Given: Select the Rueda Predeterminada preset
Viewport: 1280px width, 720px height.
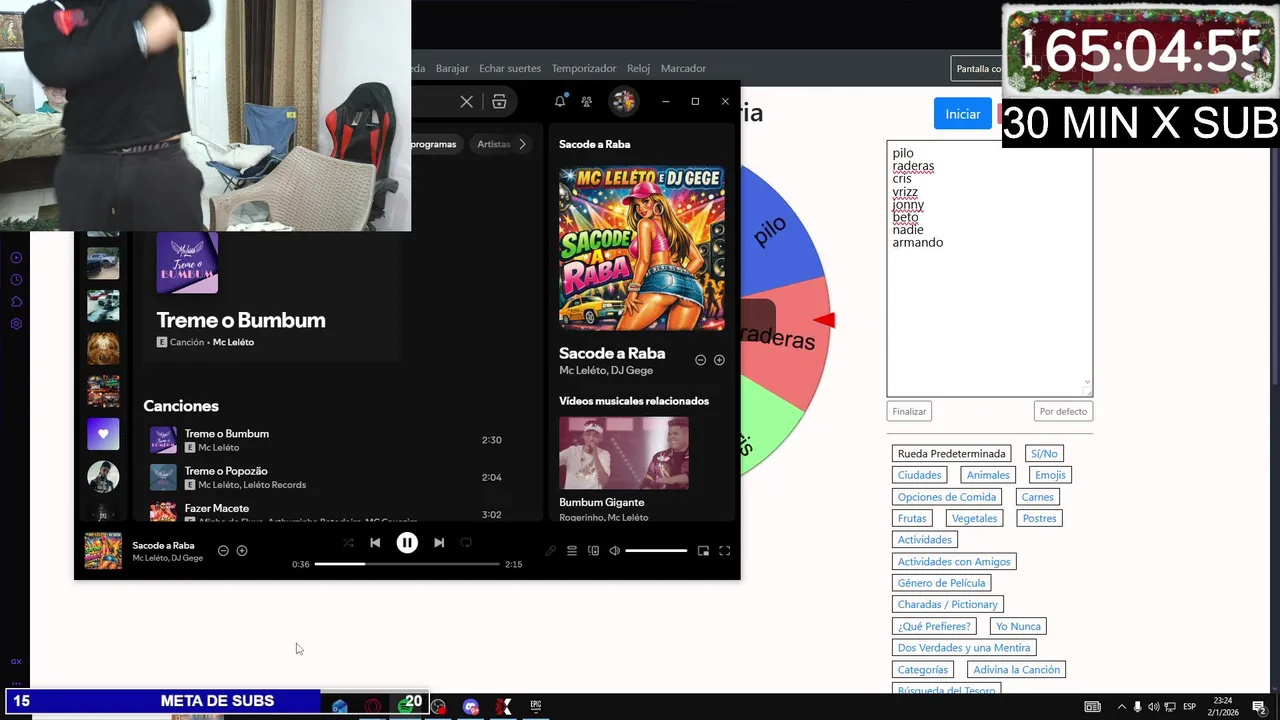Looking at the screenshot, I should [x=951, y=454].
